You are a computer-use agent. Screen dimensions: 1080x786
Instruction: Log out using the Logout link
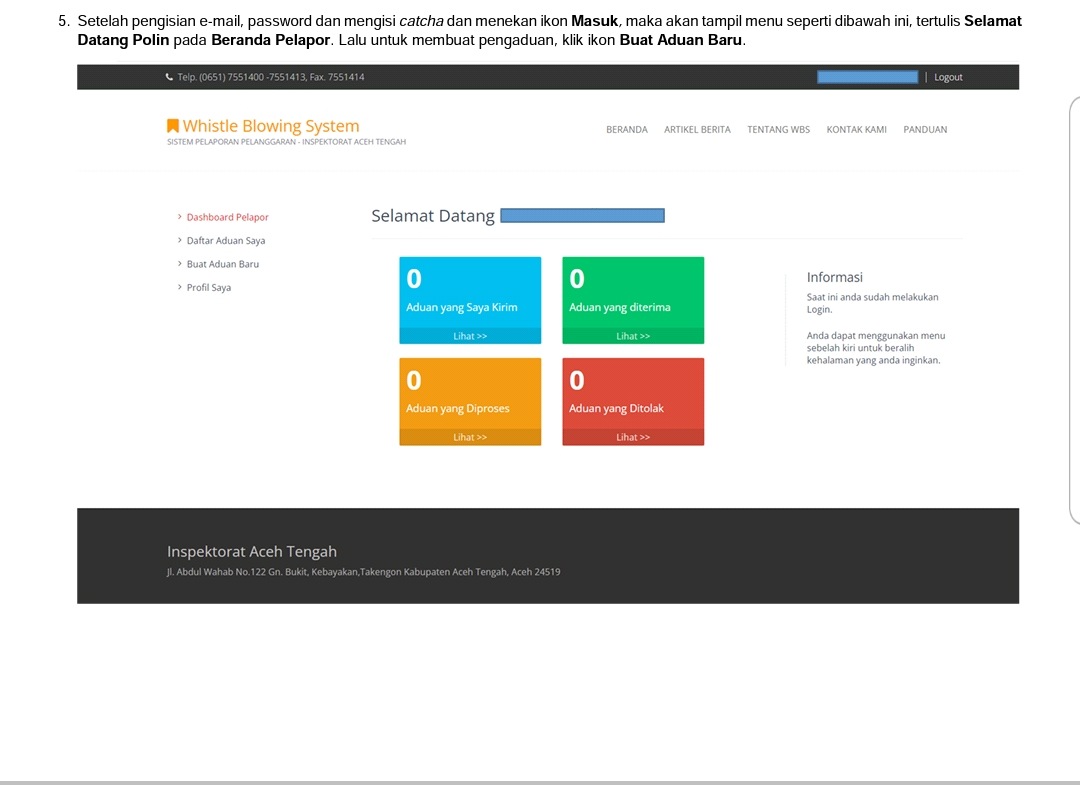pos(948,77)
